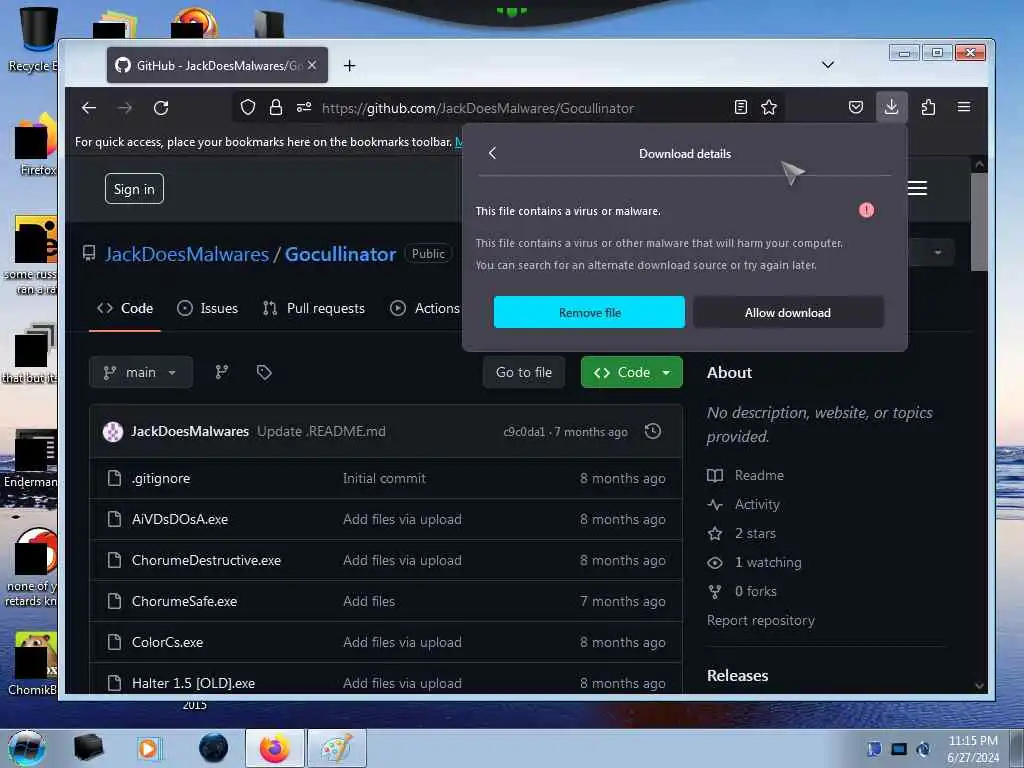The height and width of the screenshot is (768, 1024).
Task: Open the Releases heading link
Action: [737, 675]
